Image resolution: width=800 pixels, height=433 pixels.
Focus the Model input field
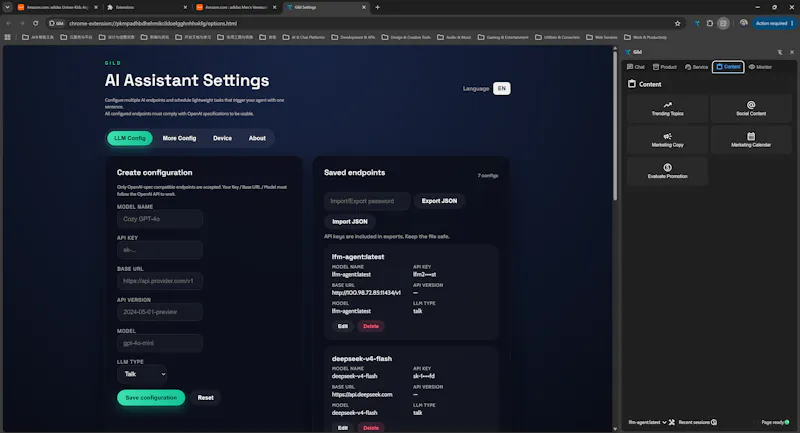pyautogui.click(x=160, y=343)
